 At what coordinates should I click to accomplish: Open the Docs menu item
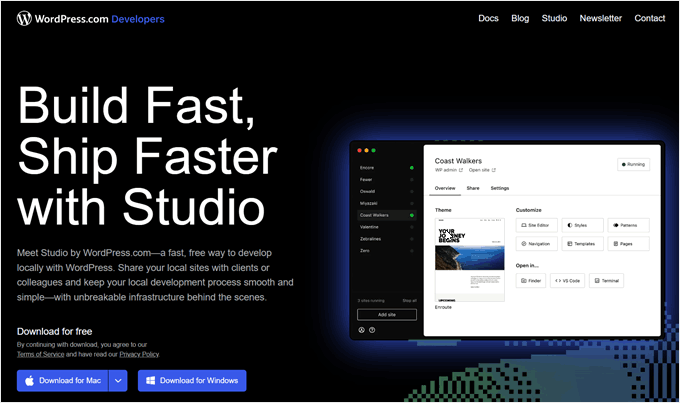coord(488,18)
